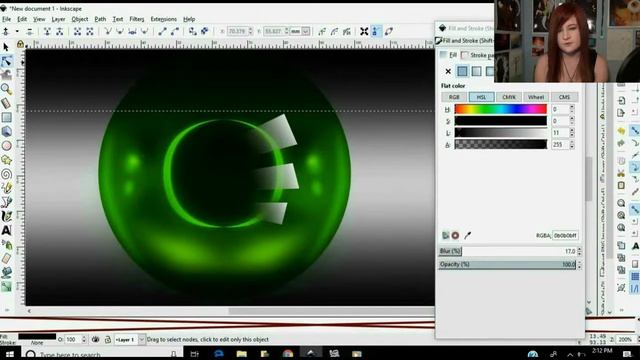Make selected segments curves
Image resolution: width=640 pixels, height=360 pixels.
(175, 31)
